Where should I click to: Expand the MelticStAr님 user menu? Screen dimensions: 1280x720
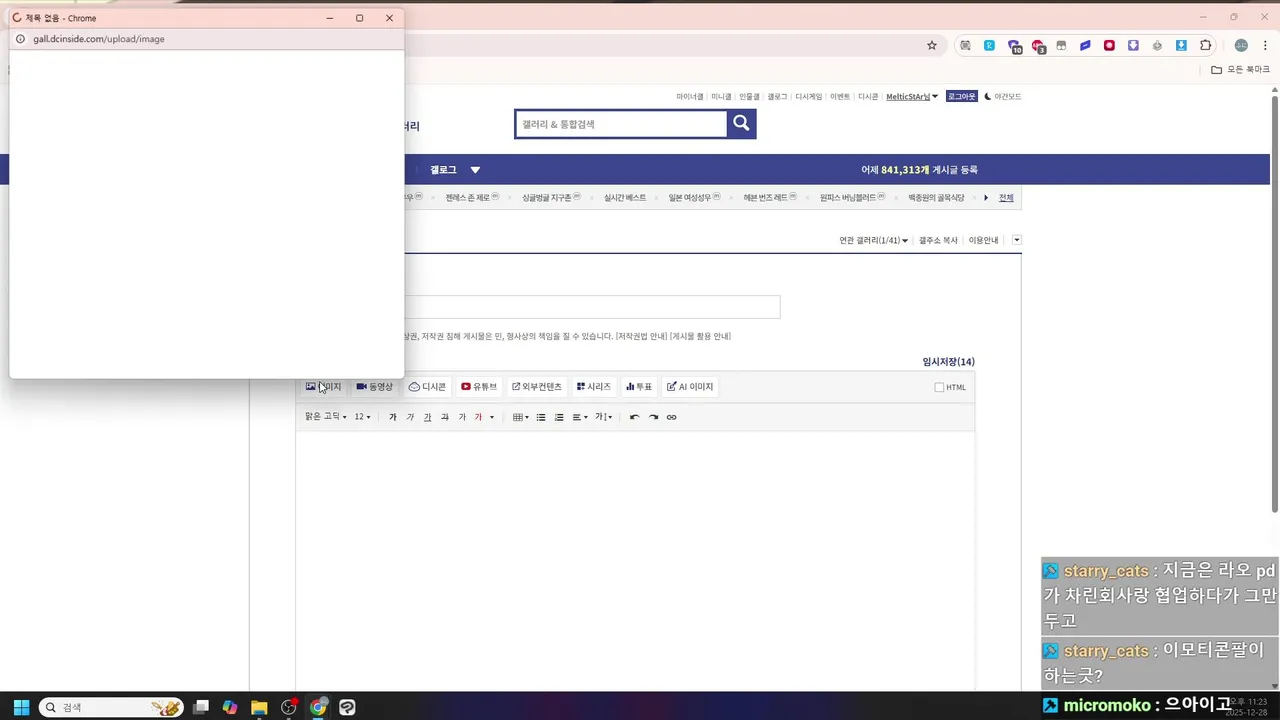point(912,97)
